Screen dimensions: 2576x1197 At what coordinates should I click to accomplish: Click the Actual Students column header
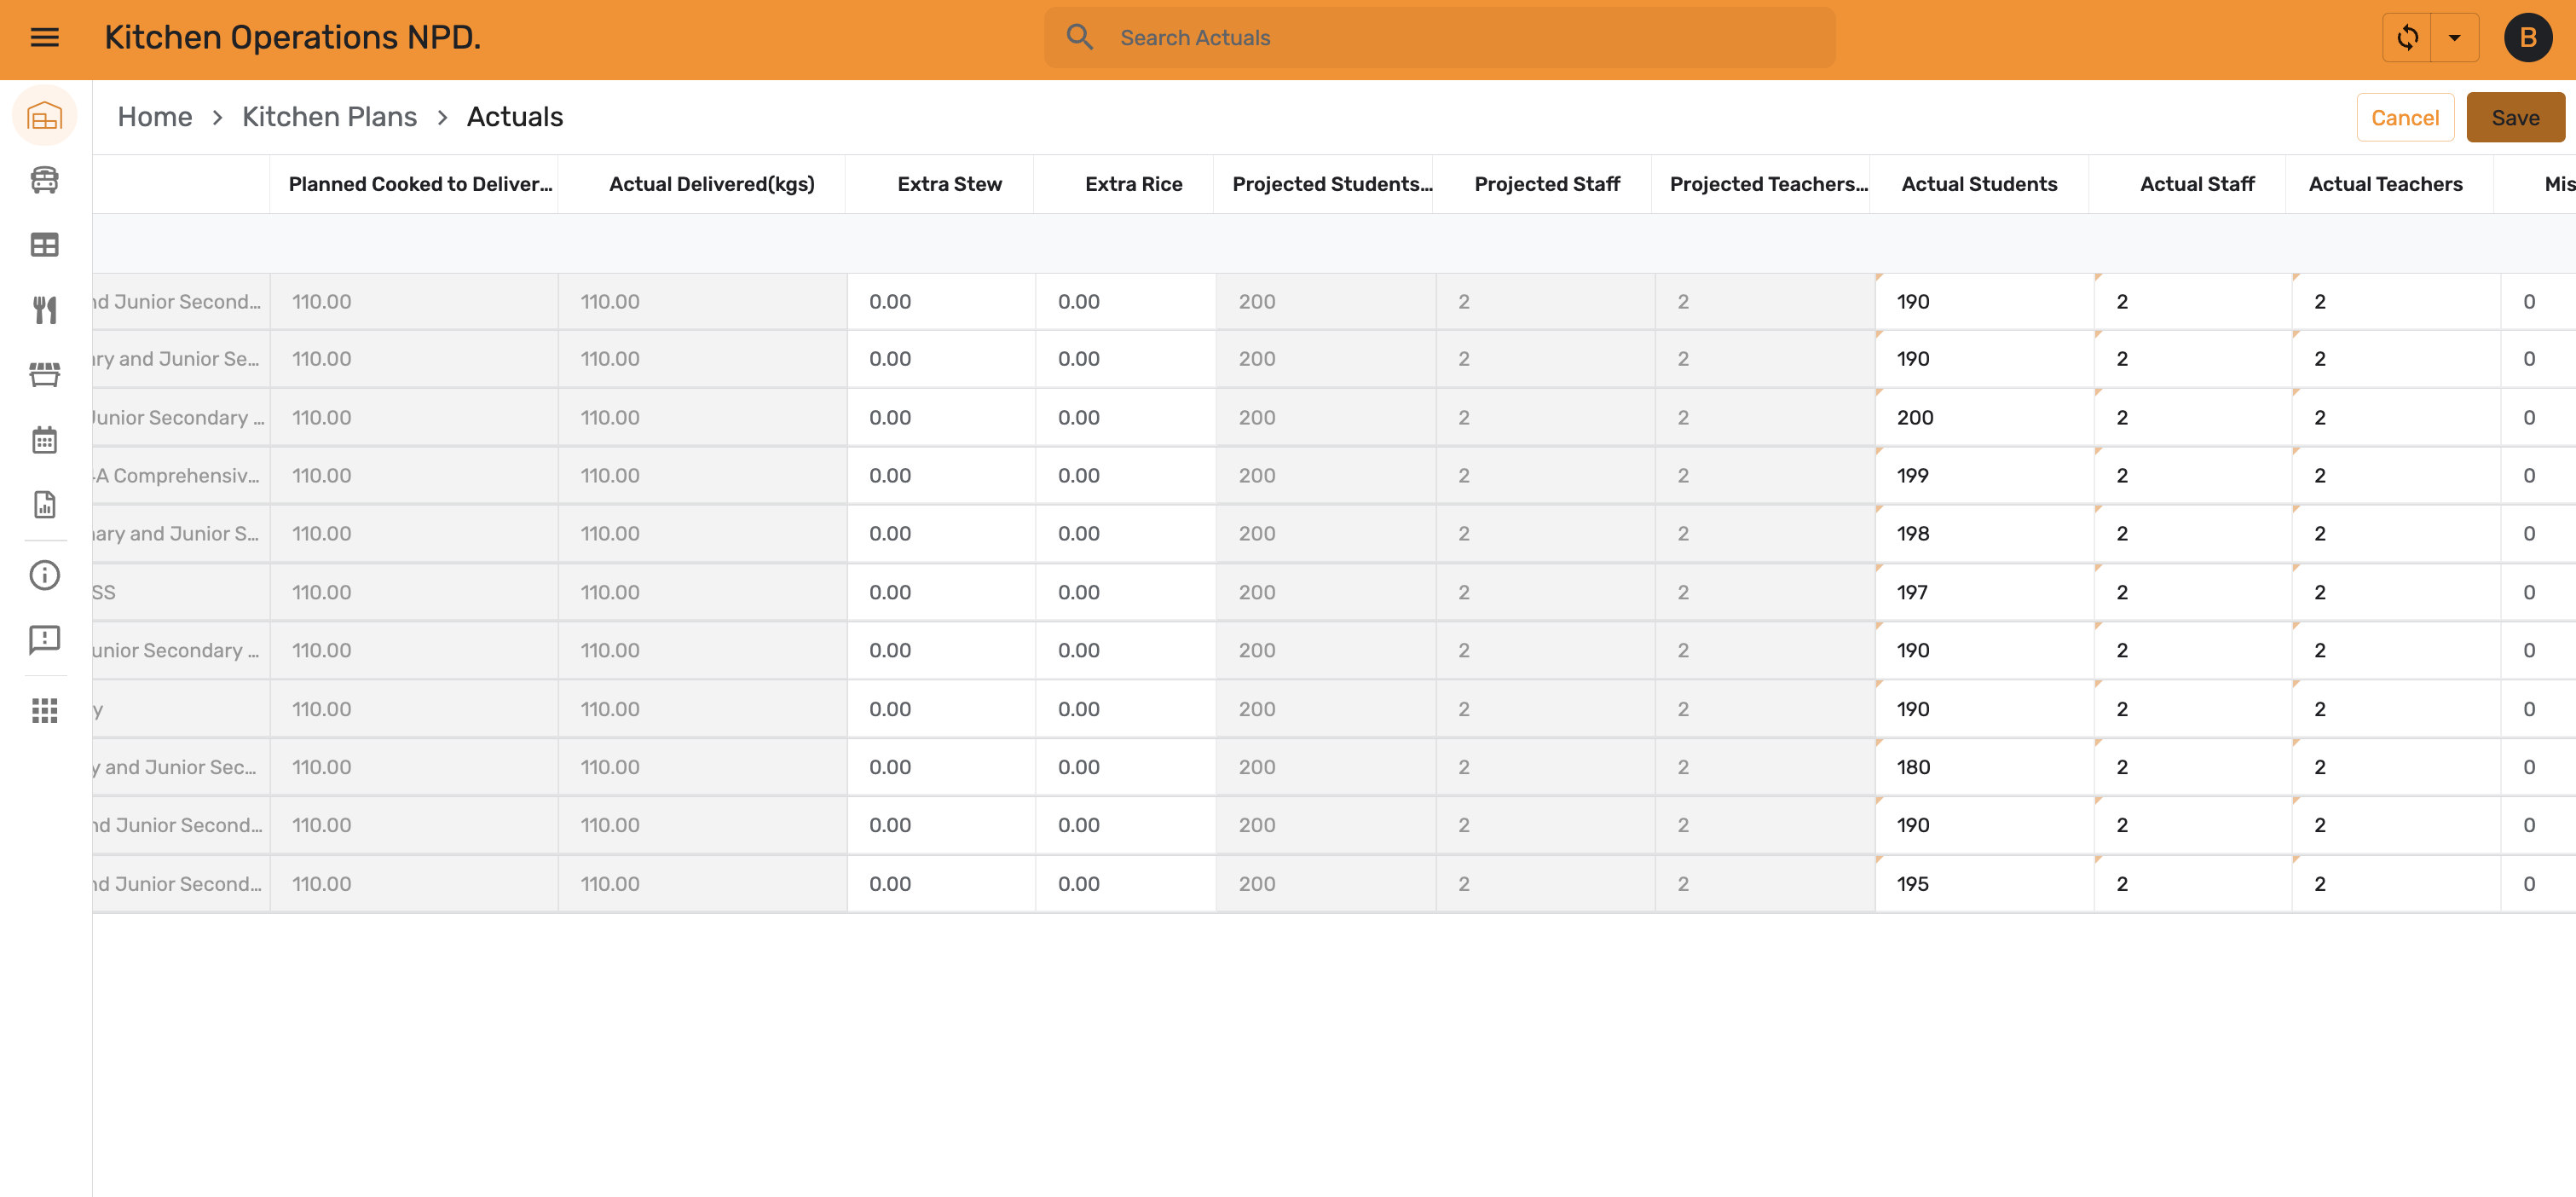pos(1980,184)
